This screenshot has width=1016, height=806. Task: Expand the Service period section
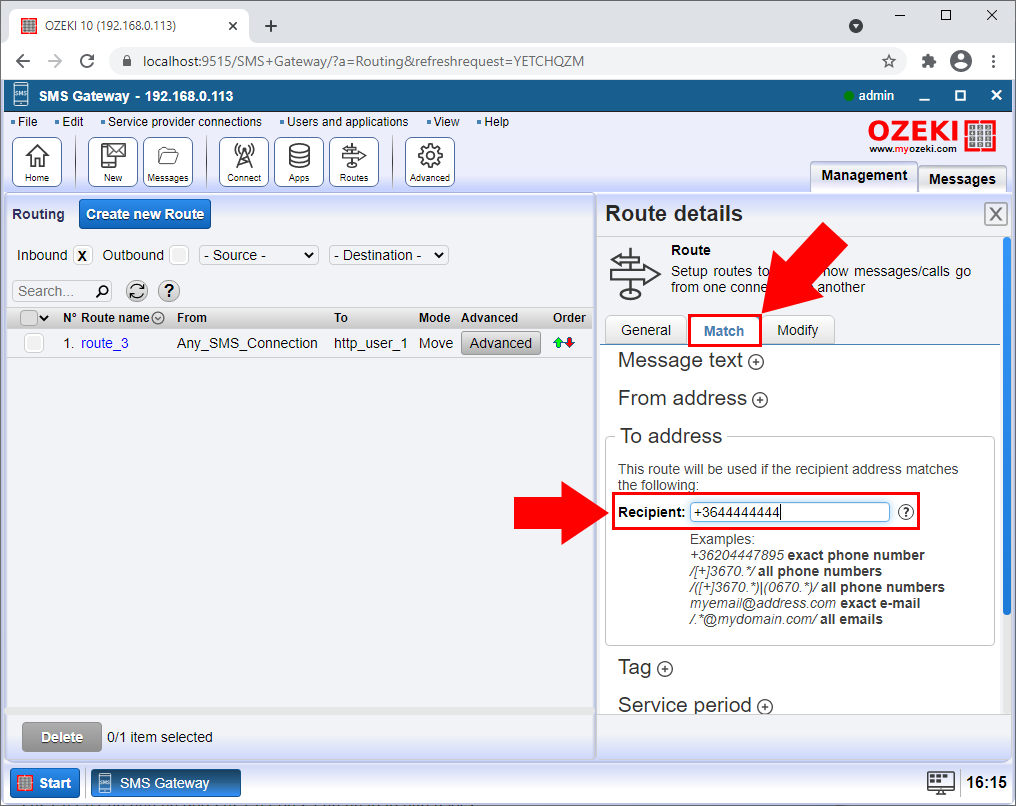[x=765, y=706]
